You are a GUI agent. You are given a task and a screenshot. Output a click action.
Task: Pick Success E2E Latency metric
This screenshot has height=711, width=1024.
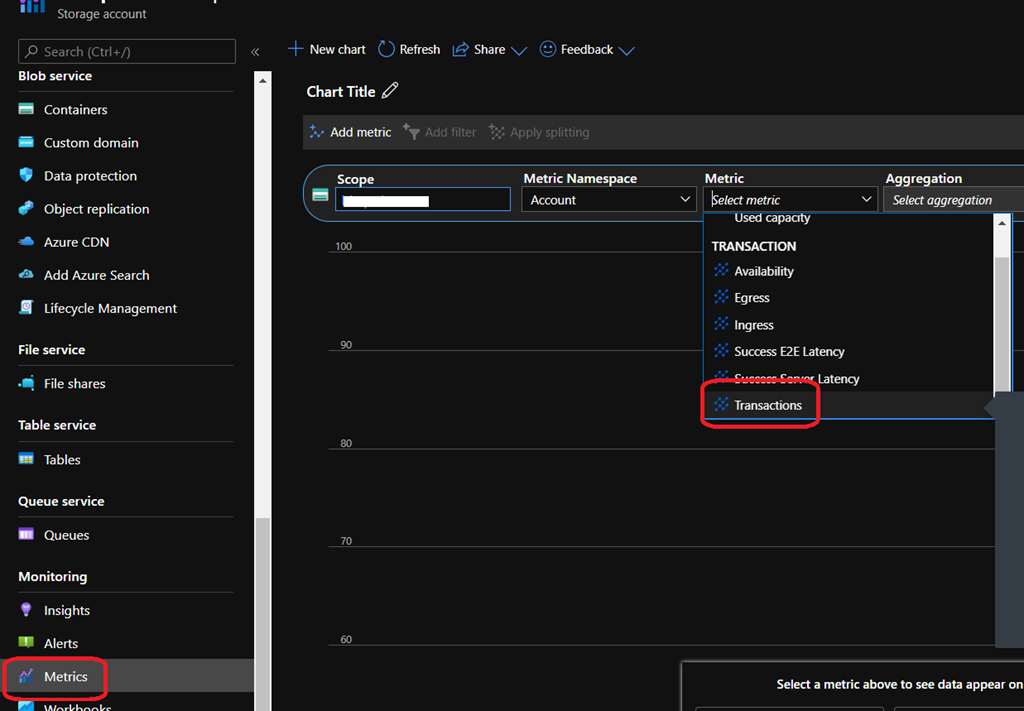click(x=788, y=351)
